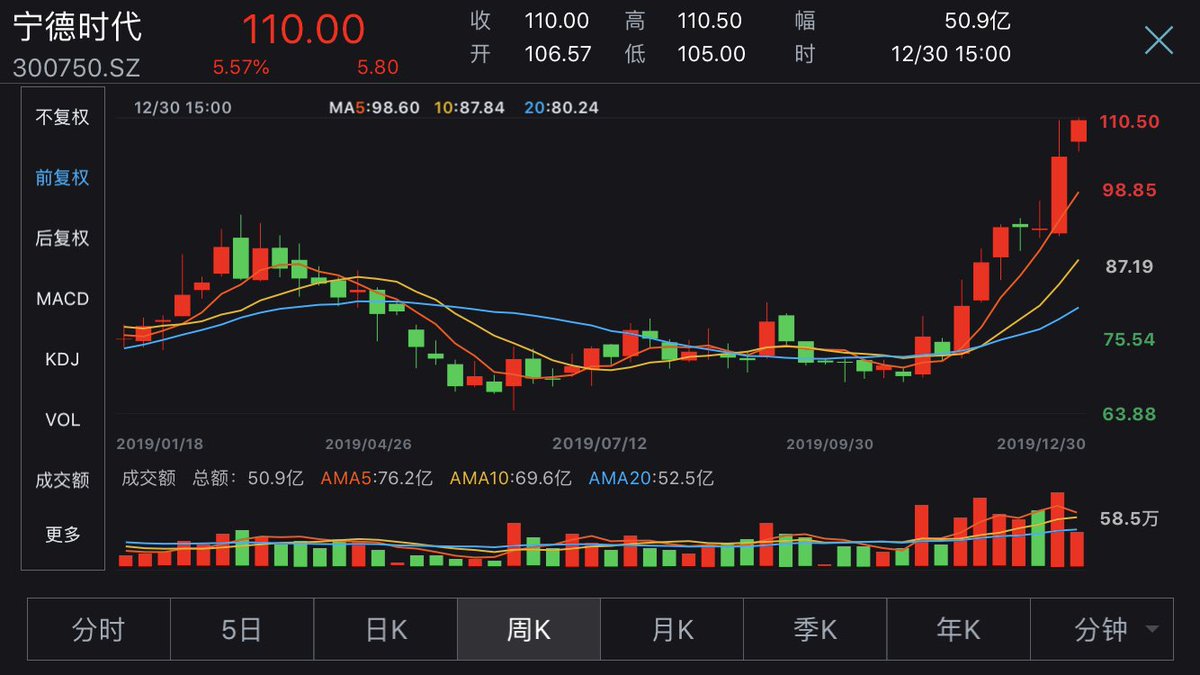
Task: Click the 63.88 price axis label
Action: coord(1129,413)
